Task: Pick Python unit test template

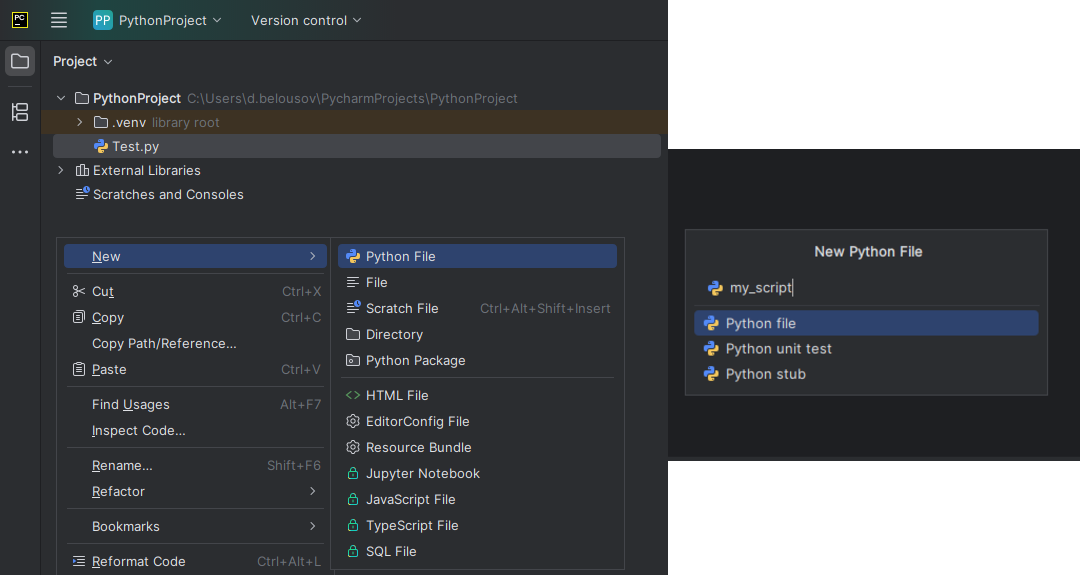Action: [x=778, y=348]
